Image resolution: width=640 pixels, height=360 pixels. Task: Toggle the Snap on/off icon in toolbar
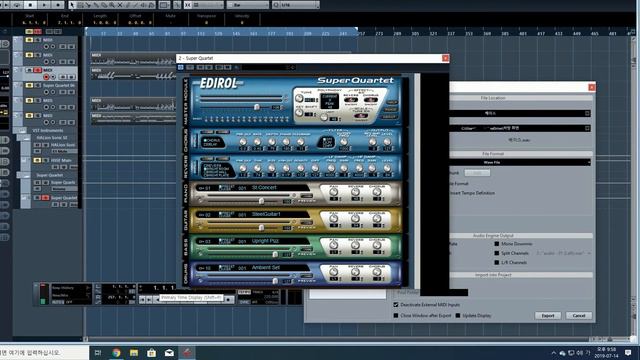187,5
